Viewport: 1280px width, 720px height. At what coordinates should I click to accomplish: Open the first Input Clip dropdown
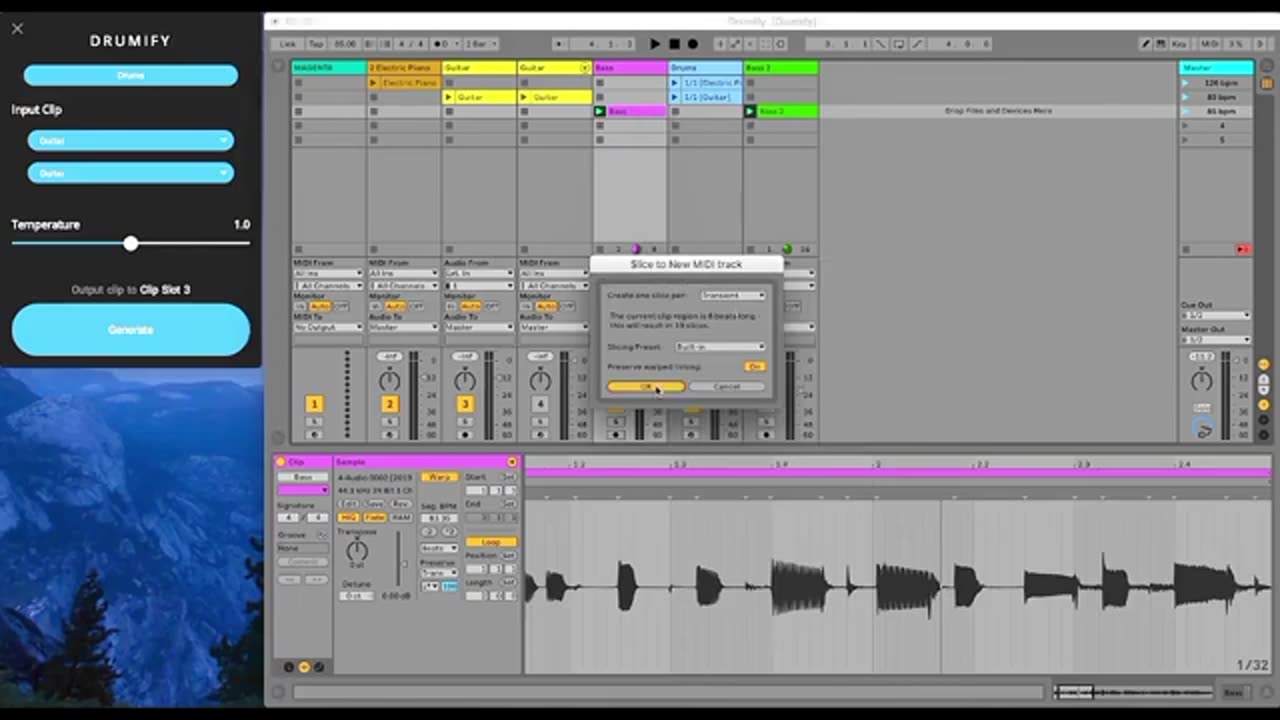point(131,141)
